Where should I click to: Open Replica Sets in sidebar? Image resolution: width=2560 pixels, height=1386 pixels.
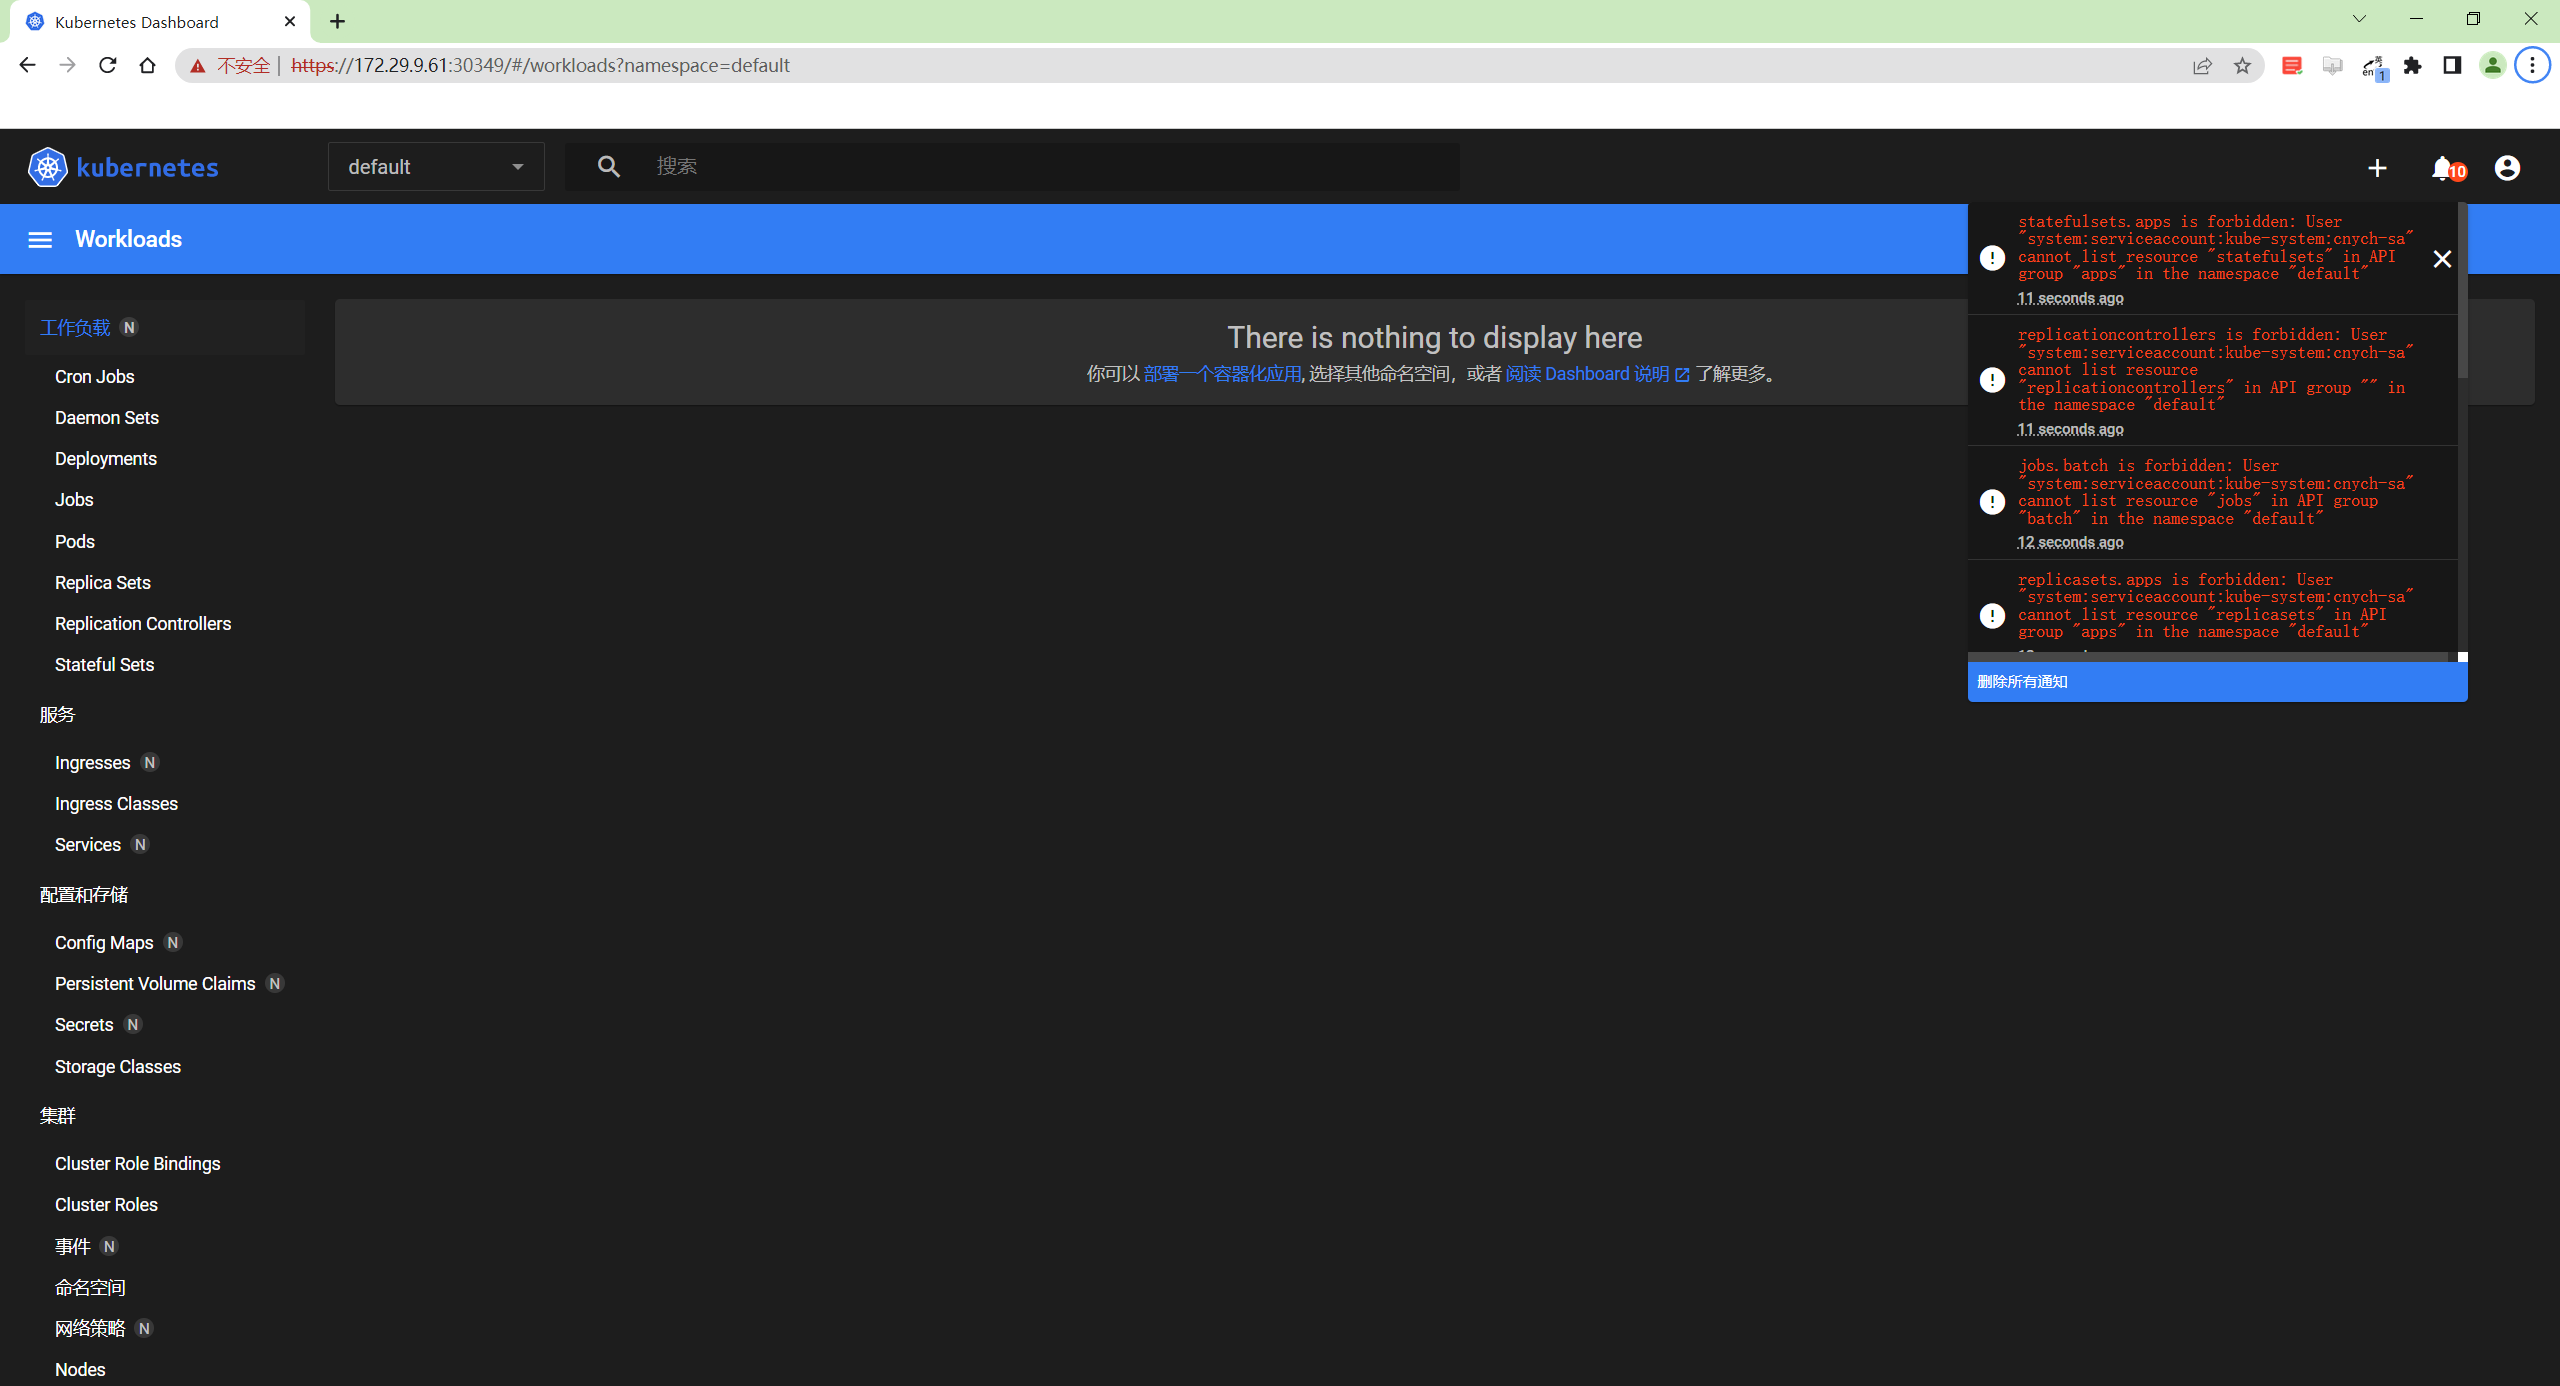tap(103, 583)
